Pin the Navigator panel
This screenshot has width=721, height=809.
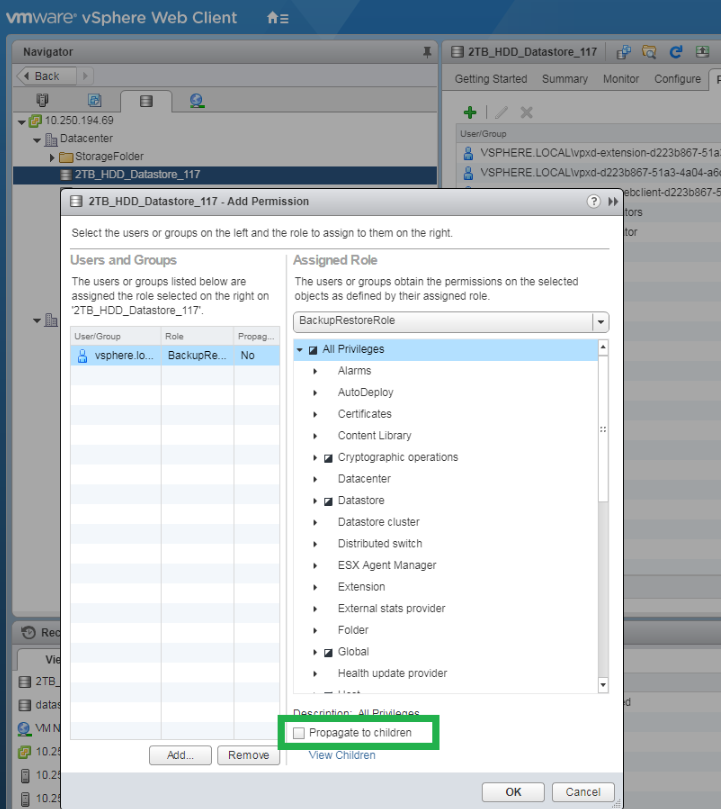(x=427, y=51)
